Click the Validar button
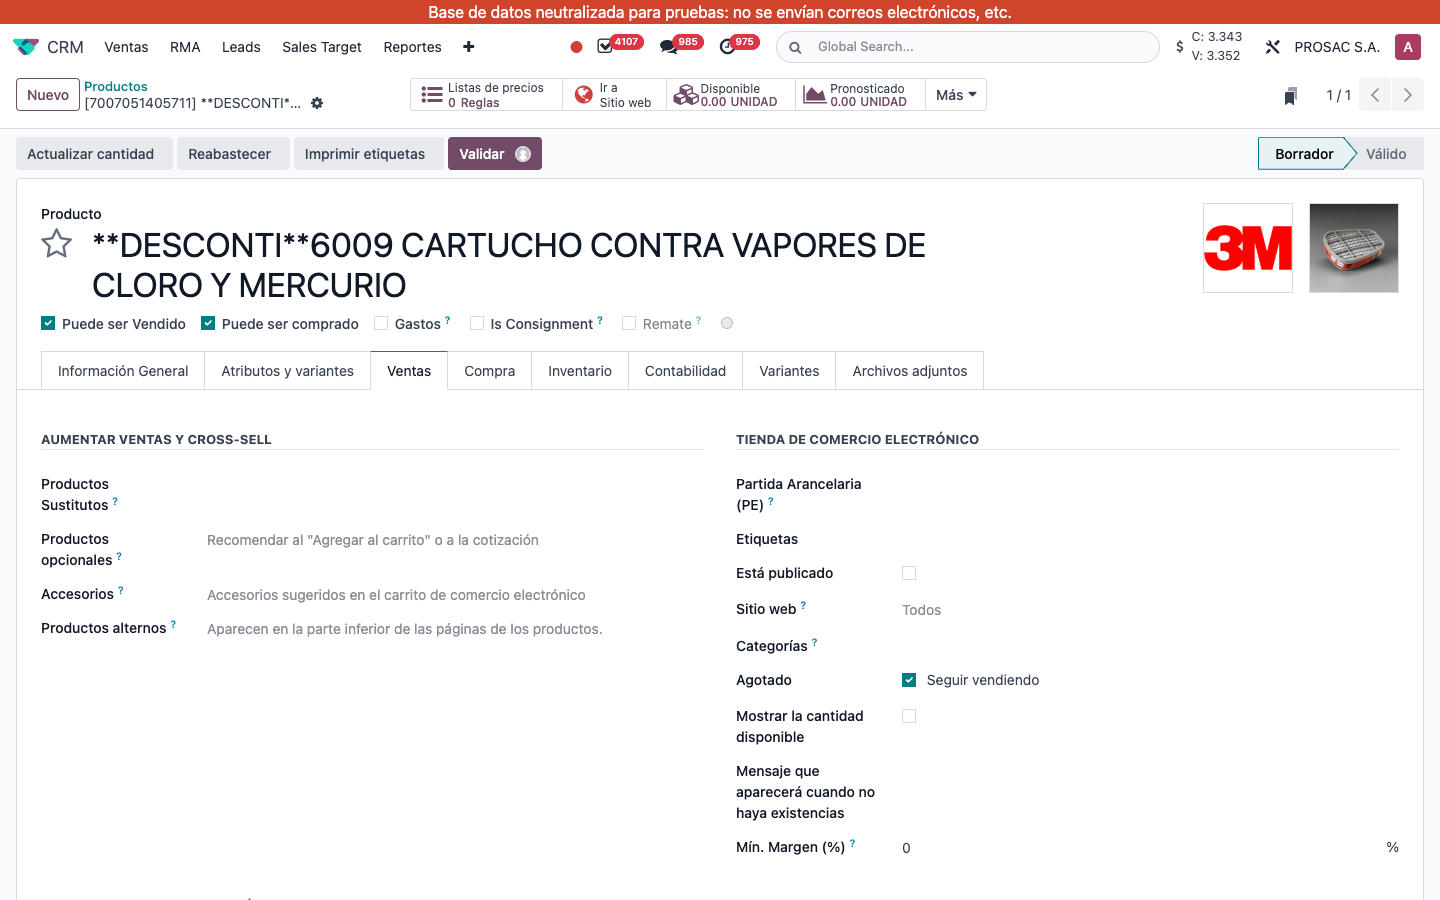The height and width of the screenshot is (900, 1440). point(495,154)
